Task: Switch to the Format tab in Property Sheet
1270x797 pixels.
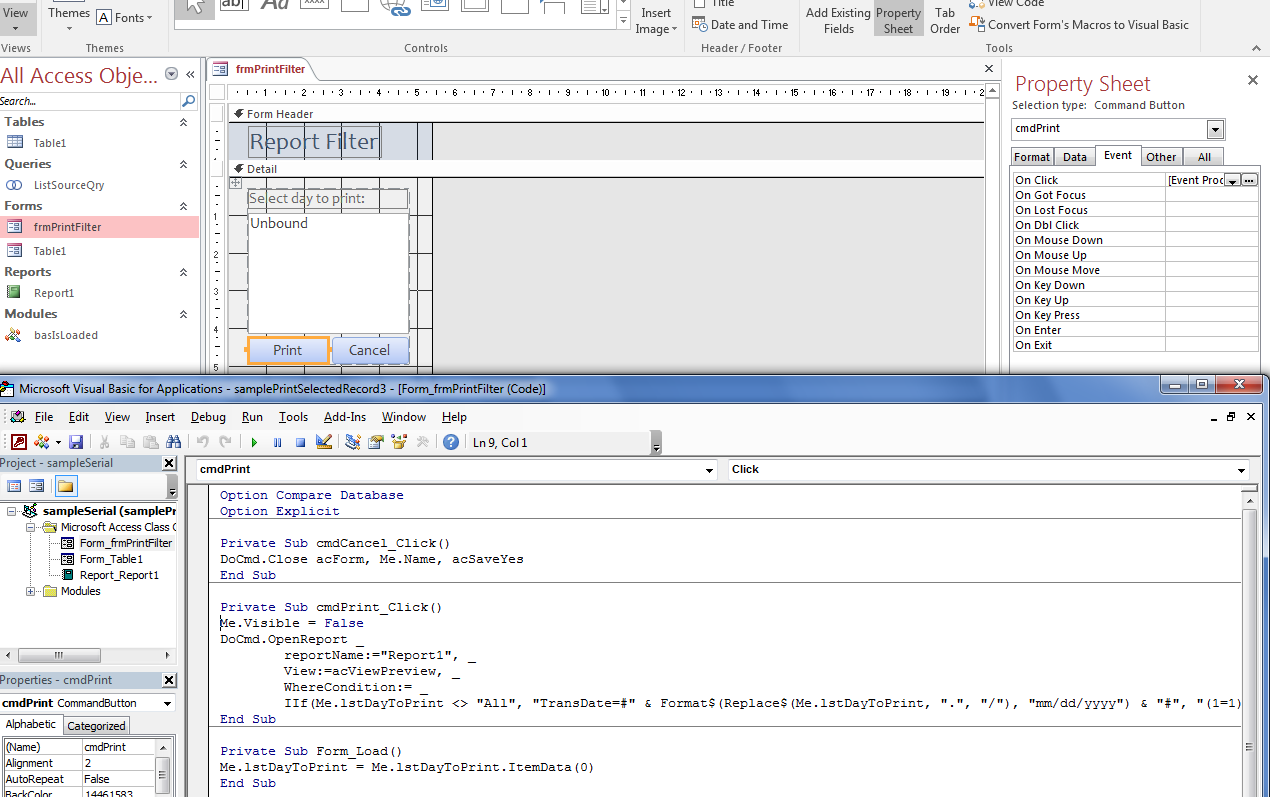Action: pyautogui.click(x=1031, y=157)
